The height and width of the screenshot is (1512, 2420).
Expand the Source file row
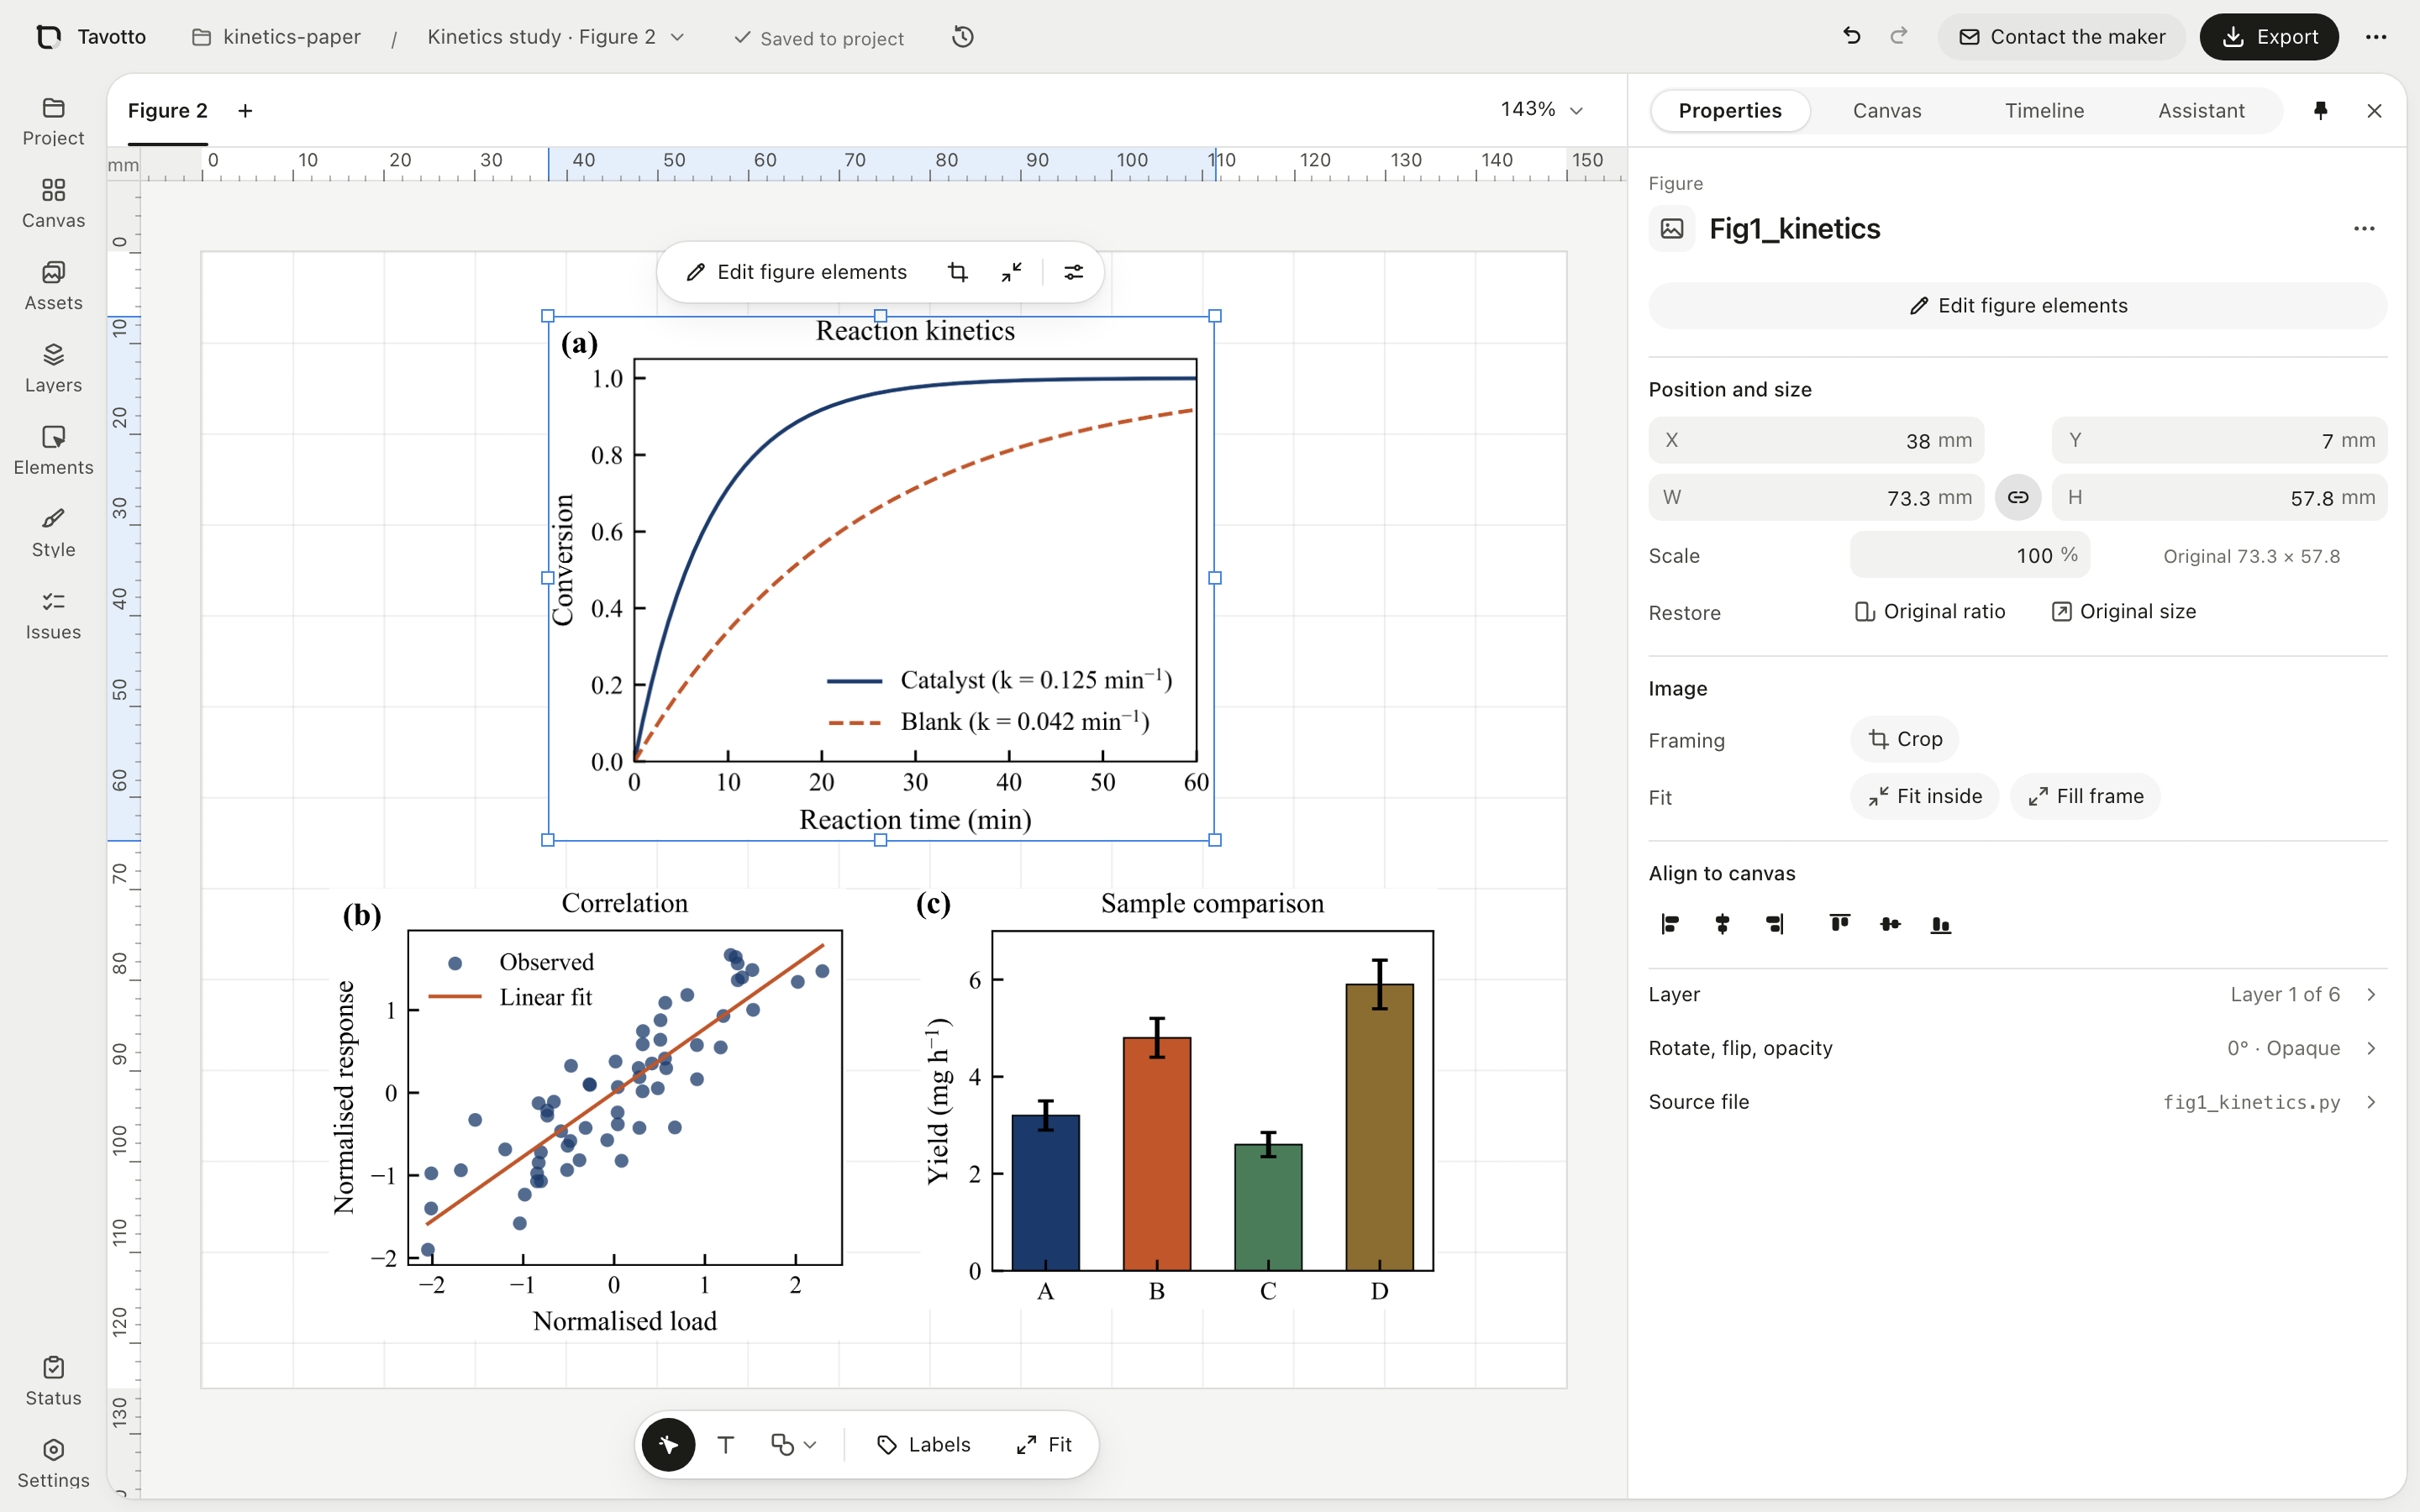2017,1102
